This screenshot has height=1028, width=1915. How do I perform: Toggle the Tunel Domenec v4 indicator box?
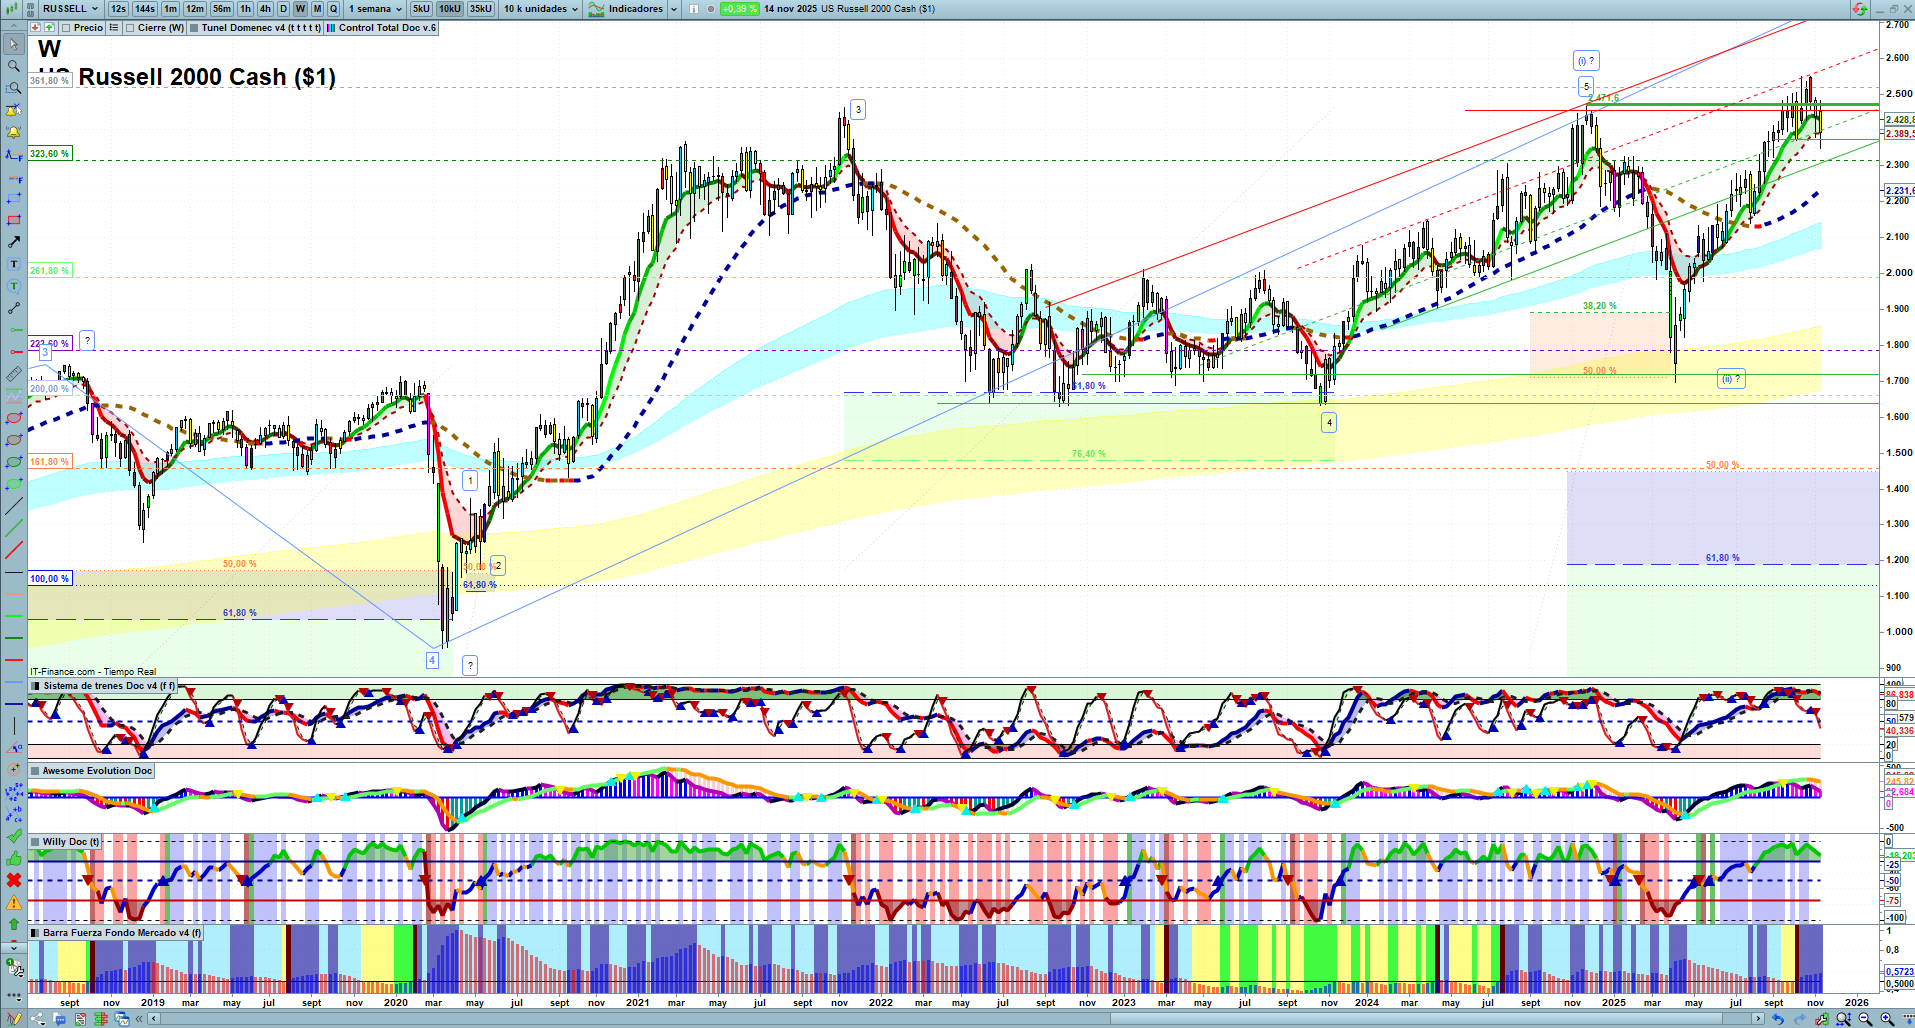click(194, 28)
